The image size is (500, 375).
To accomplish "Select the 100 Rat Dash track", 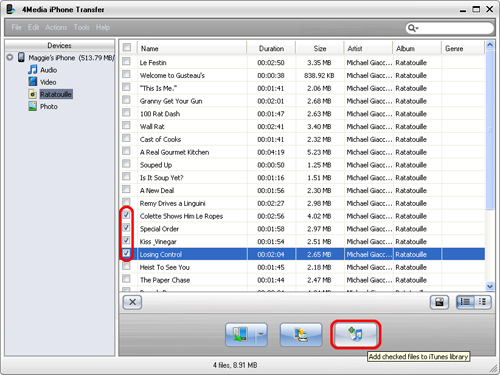I will coord(302,114).
